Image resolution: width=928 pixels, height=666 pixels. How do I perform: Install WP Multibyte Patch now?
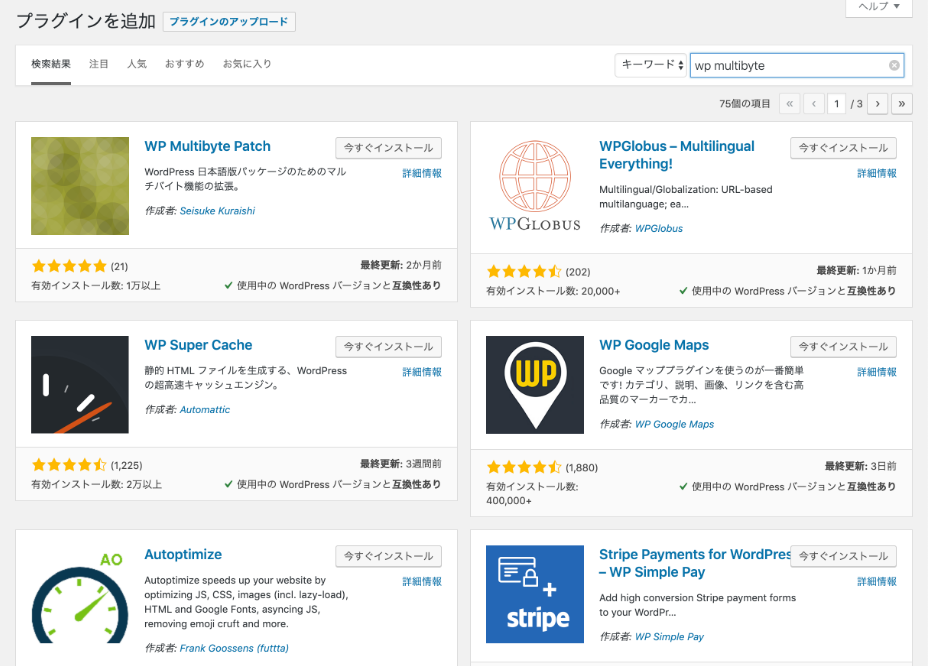(388, 148)
